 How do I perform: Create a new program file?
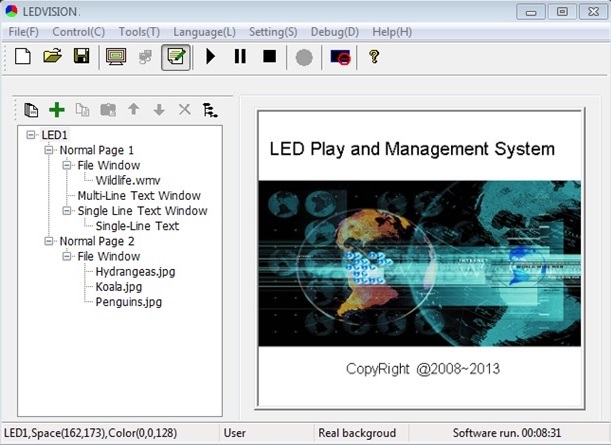(x=23, y=57)
